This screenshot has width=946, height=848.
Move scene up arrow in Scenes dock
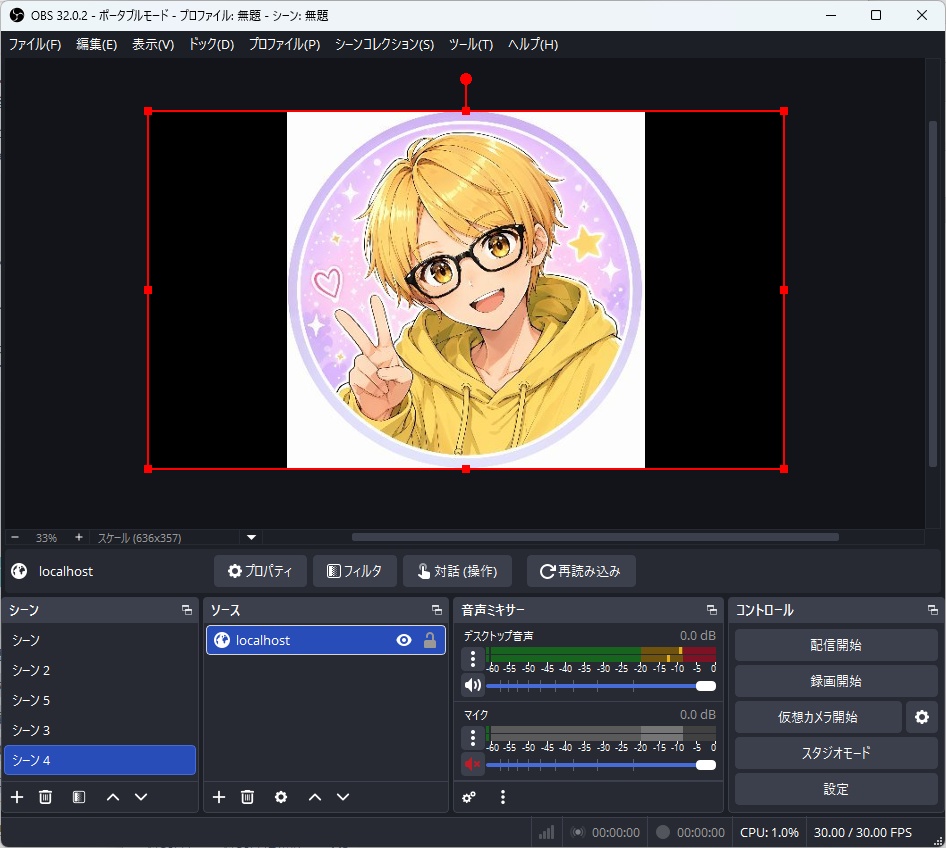click(x=113, y=797)
